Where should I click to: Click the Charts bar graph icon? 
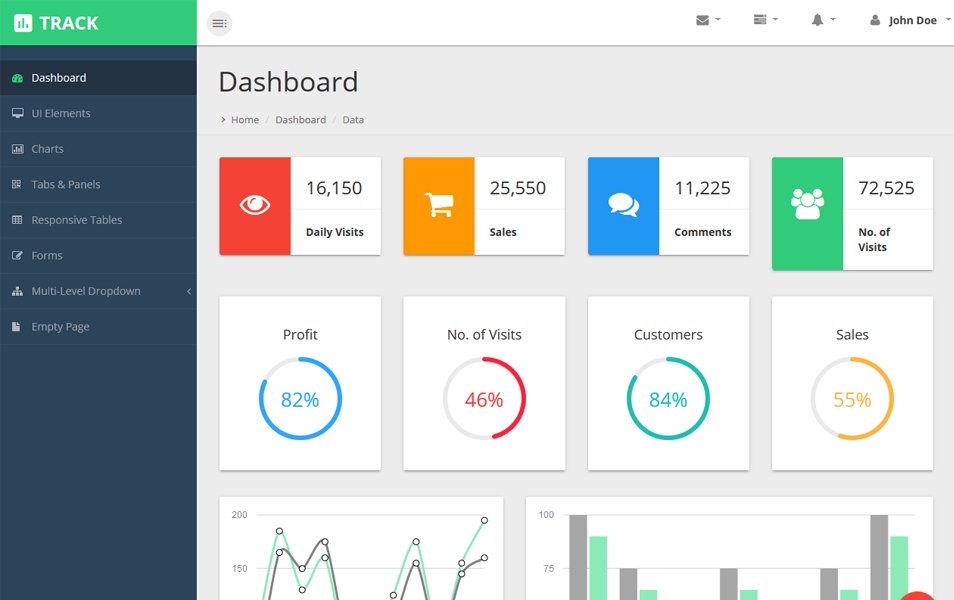coord(18,149)
